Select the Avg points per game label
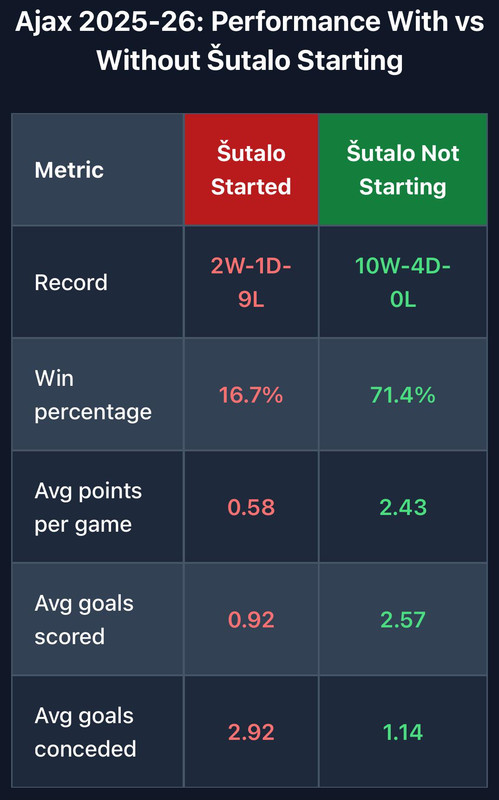The height and width of the screenshot is (800, 499). 88,507
